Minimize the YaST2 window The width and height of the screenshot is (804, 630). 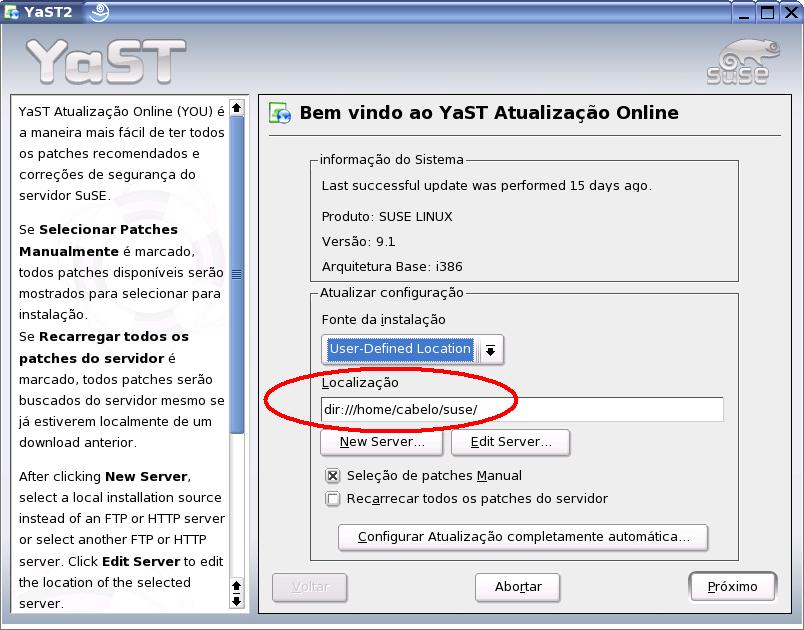click(744, 12)
